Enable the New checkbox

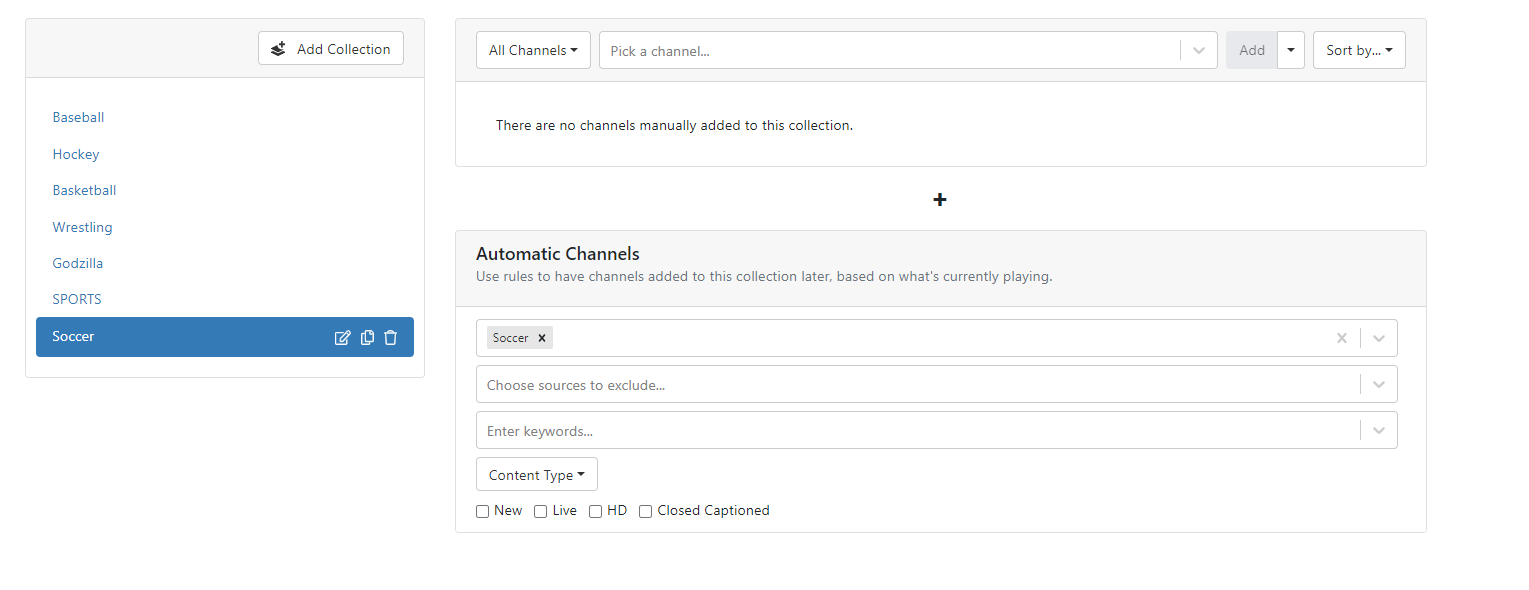[483, 511]
